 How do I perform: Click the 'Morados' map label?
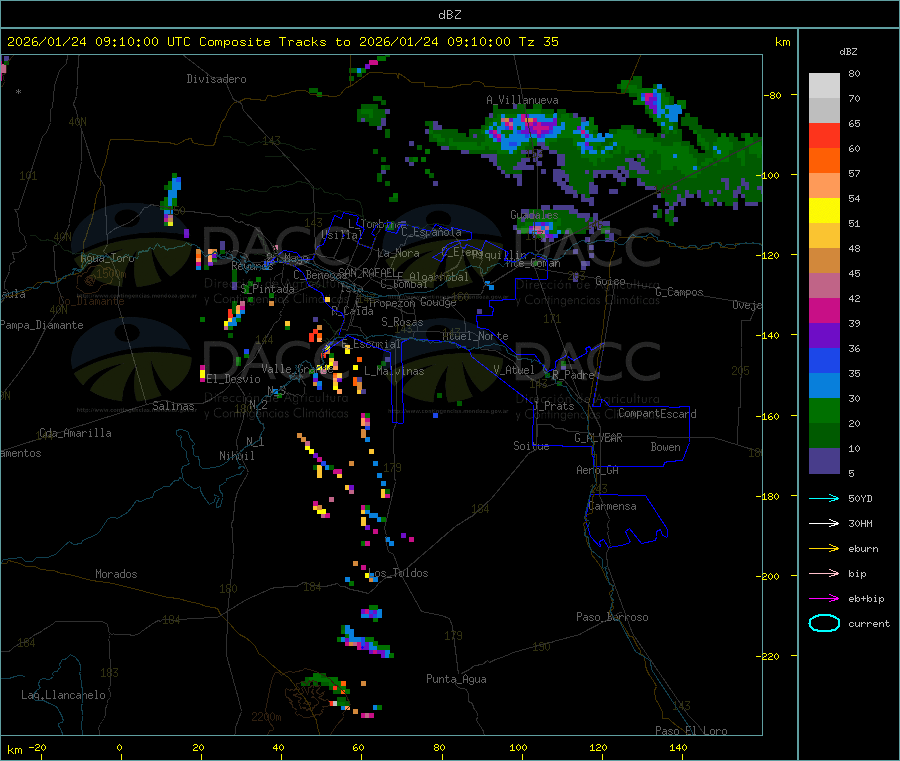[x=116, y=574]
